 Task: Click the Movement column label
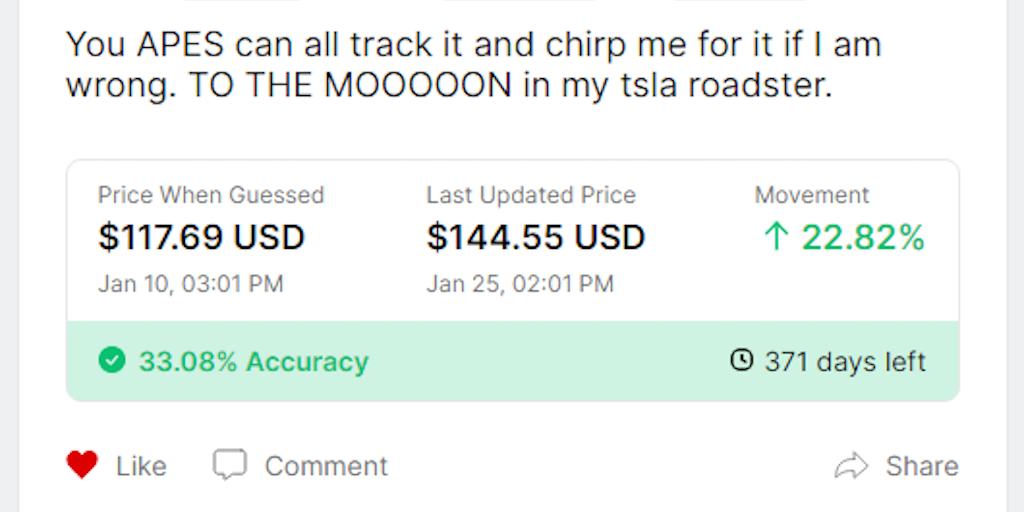(x=812, y=195)
